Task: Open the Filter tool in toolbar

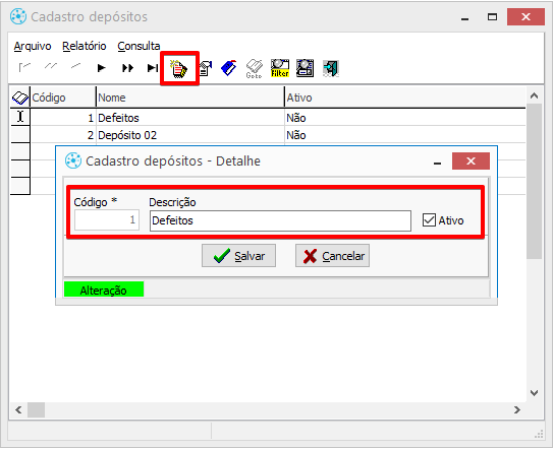Action: point(280,68)
